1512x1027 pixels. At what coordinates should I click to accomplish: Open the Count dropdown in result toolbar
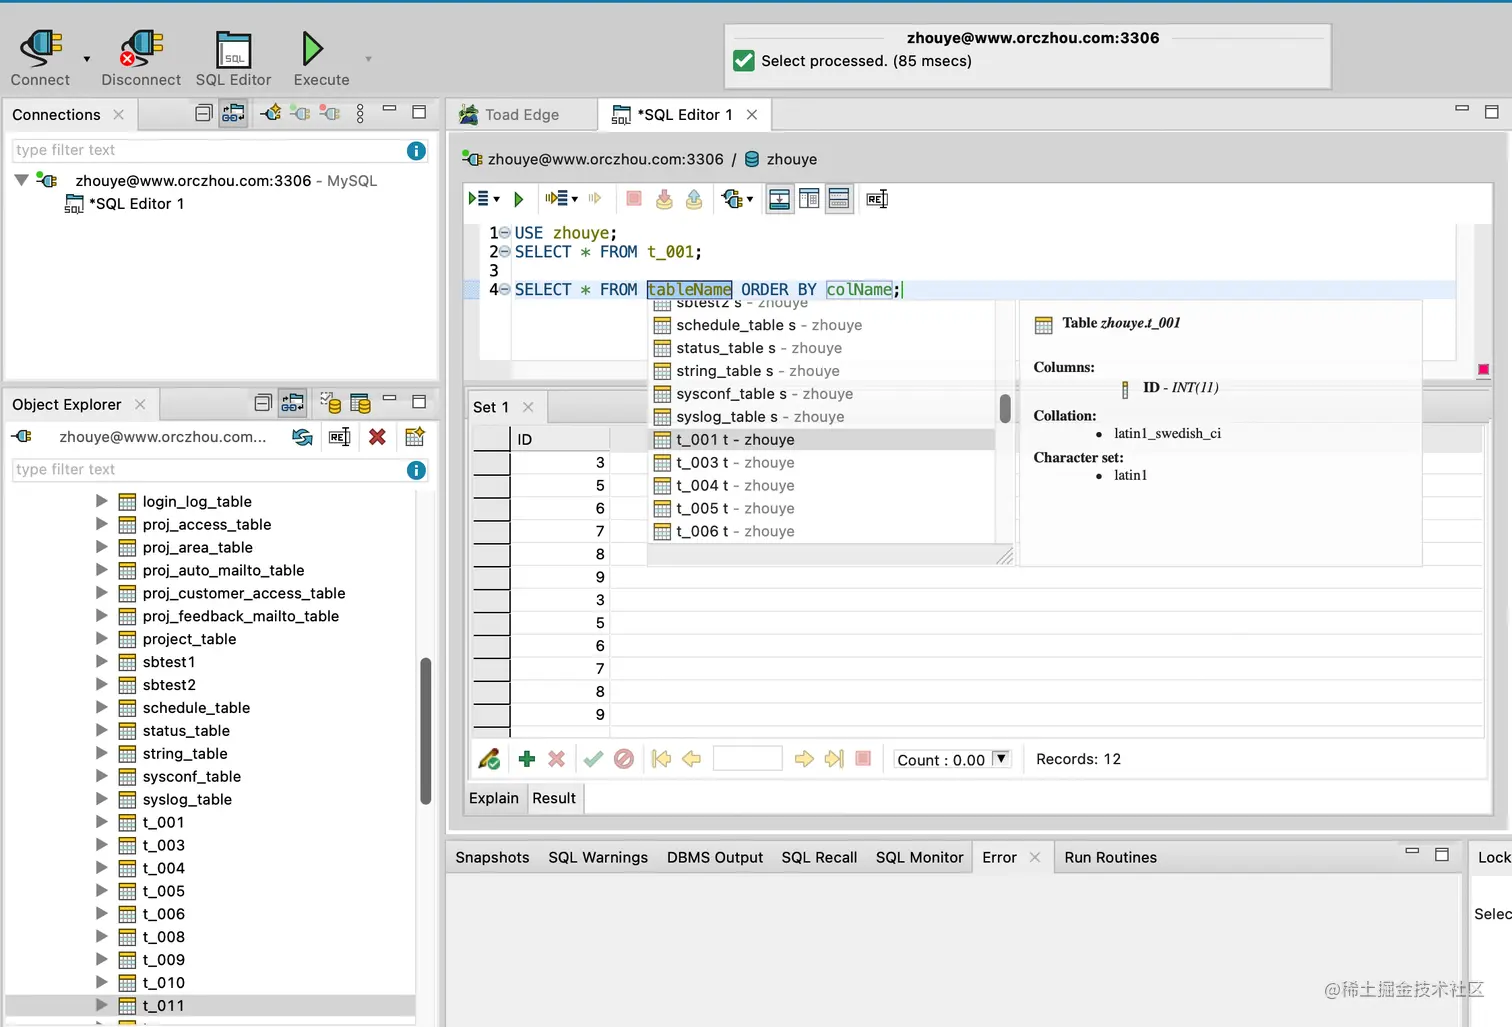tap(1000, 759)
